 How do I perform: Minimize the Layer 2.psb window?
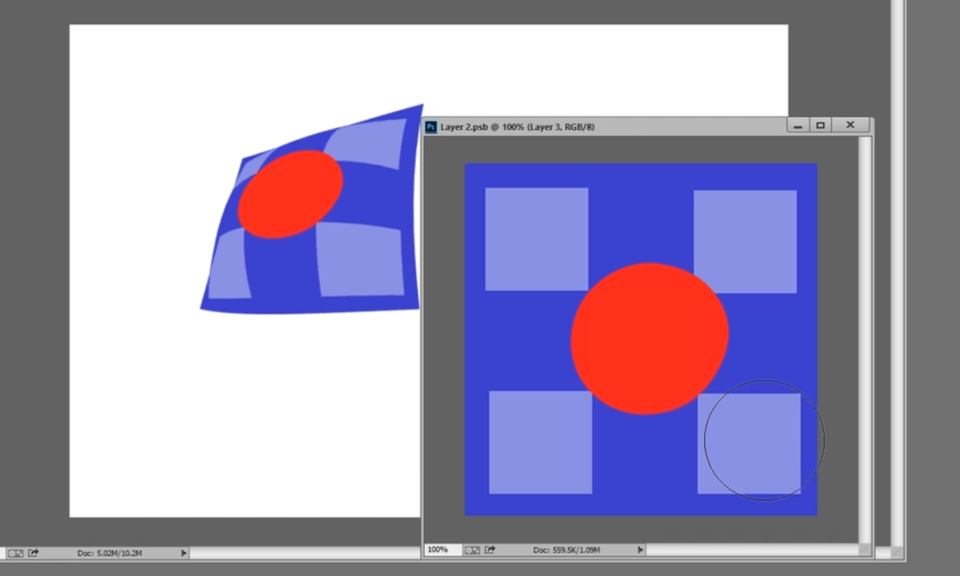798,126
